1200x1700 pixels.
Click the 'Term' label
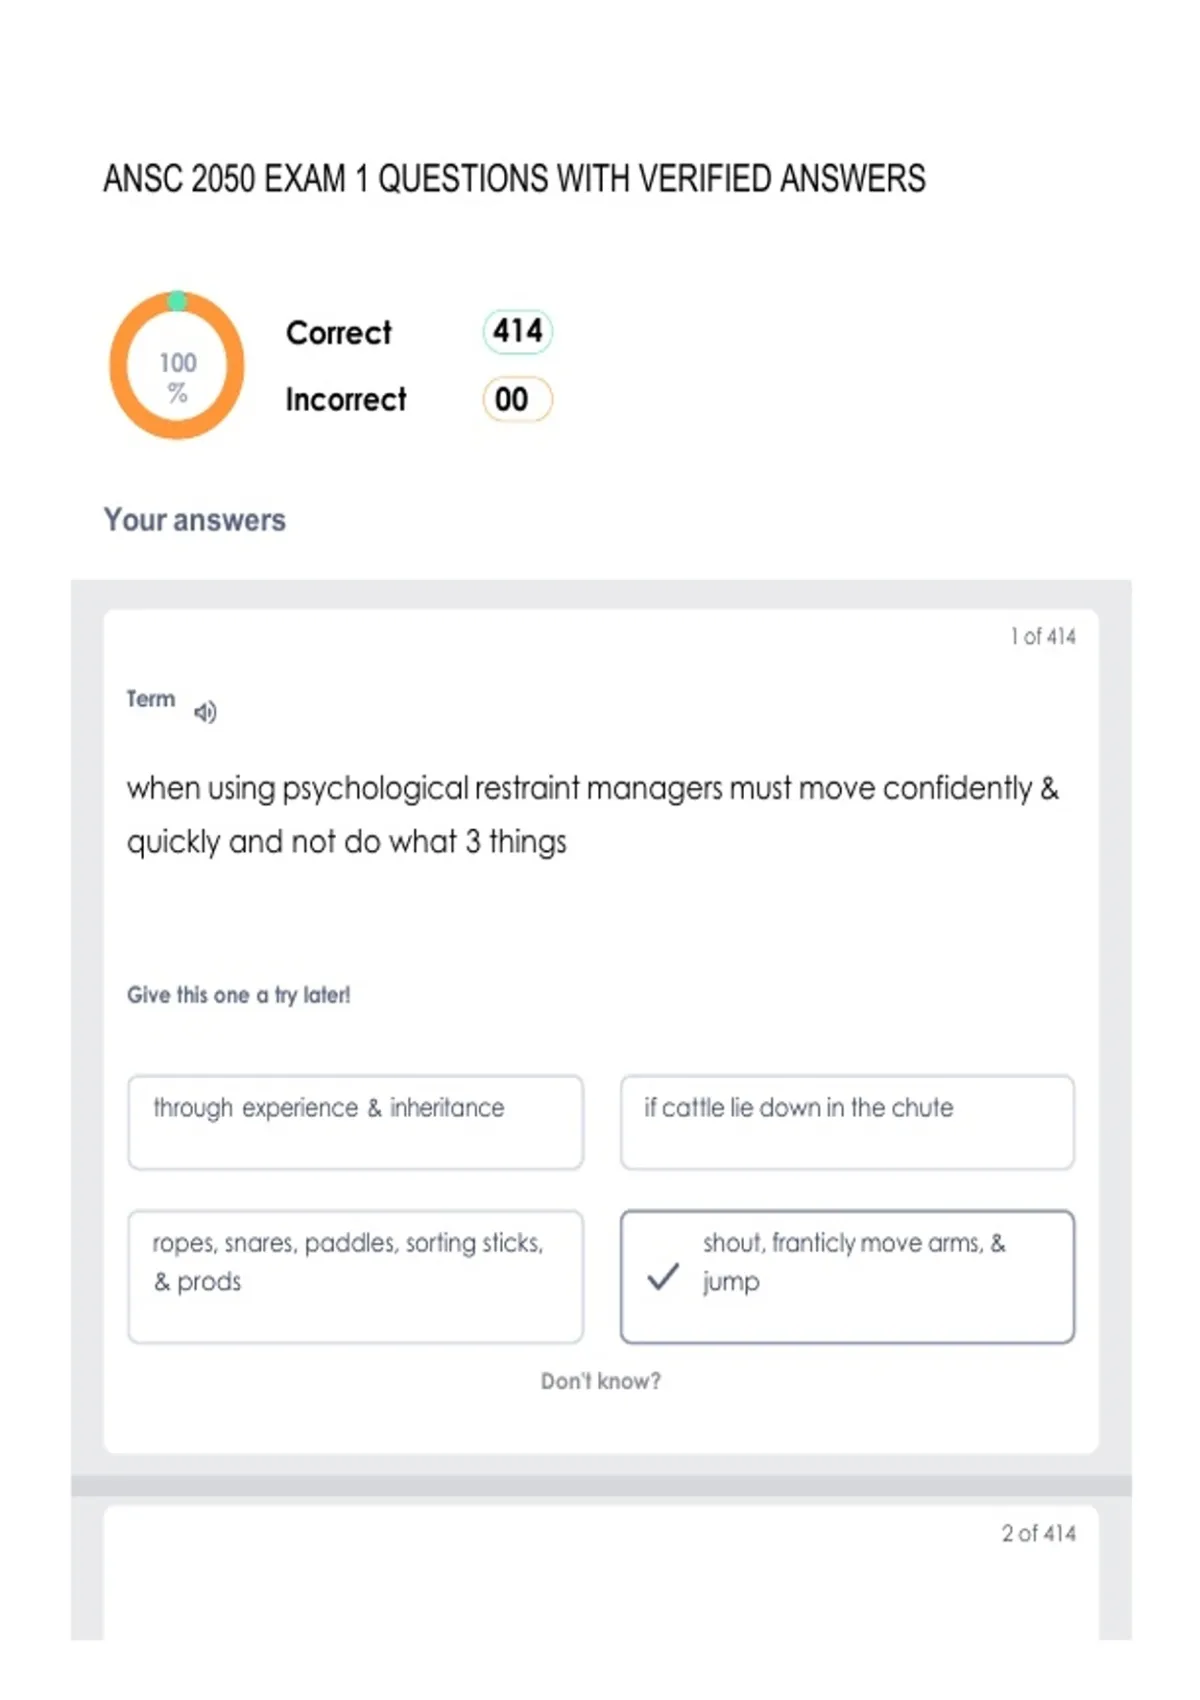151,699
